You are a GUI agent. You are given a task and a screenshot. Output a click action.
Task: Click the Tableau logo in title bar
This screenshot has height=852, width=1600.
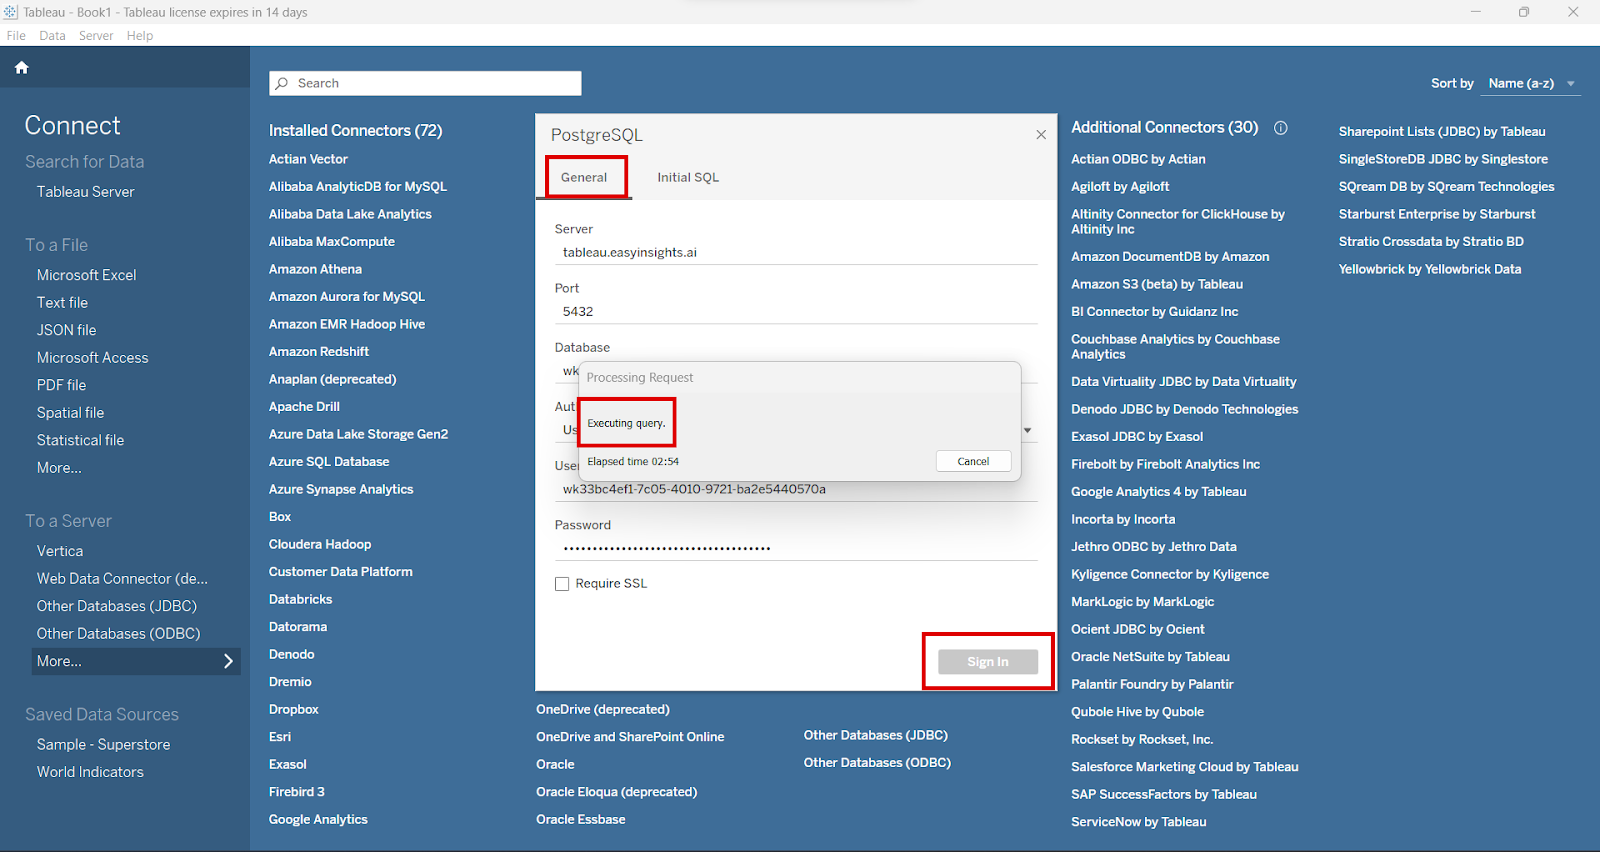(x=10, y=12)
